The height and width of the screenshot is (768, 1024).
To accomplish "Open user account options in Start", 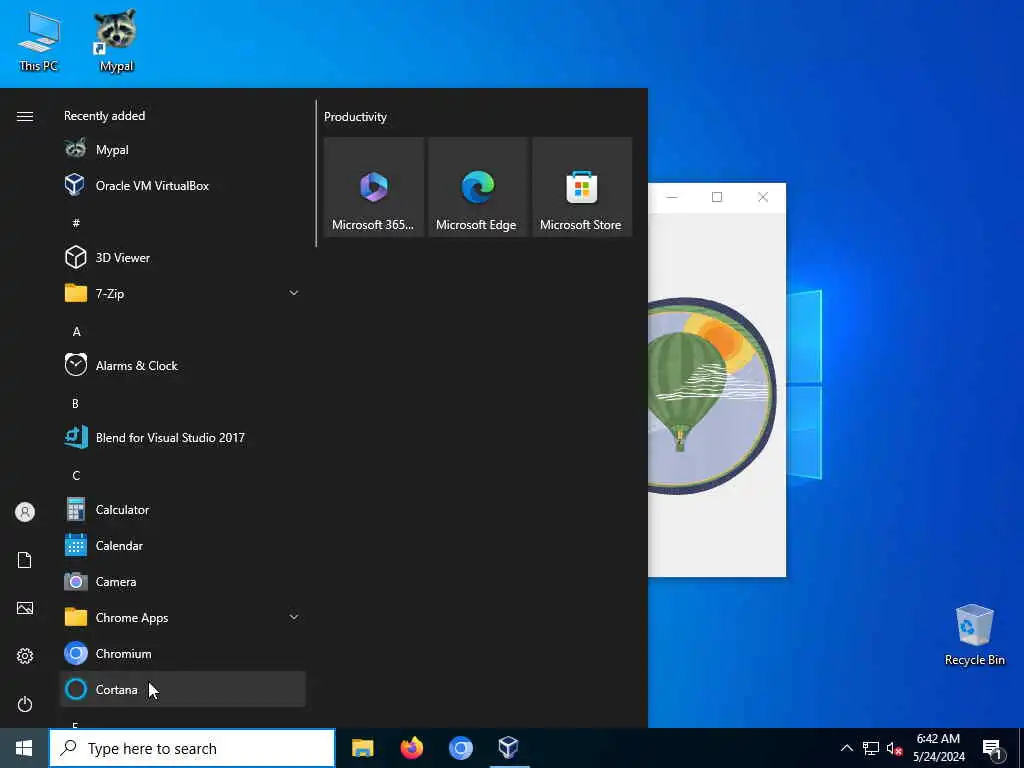I will (x=25, y=512).
